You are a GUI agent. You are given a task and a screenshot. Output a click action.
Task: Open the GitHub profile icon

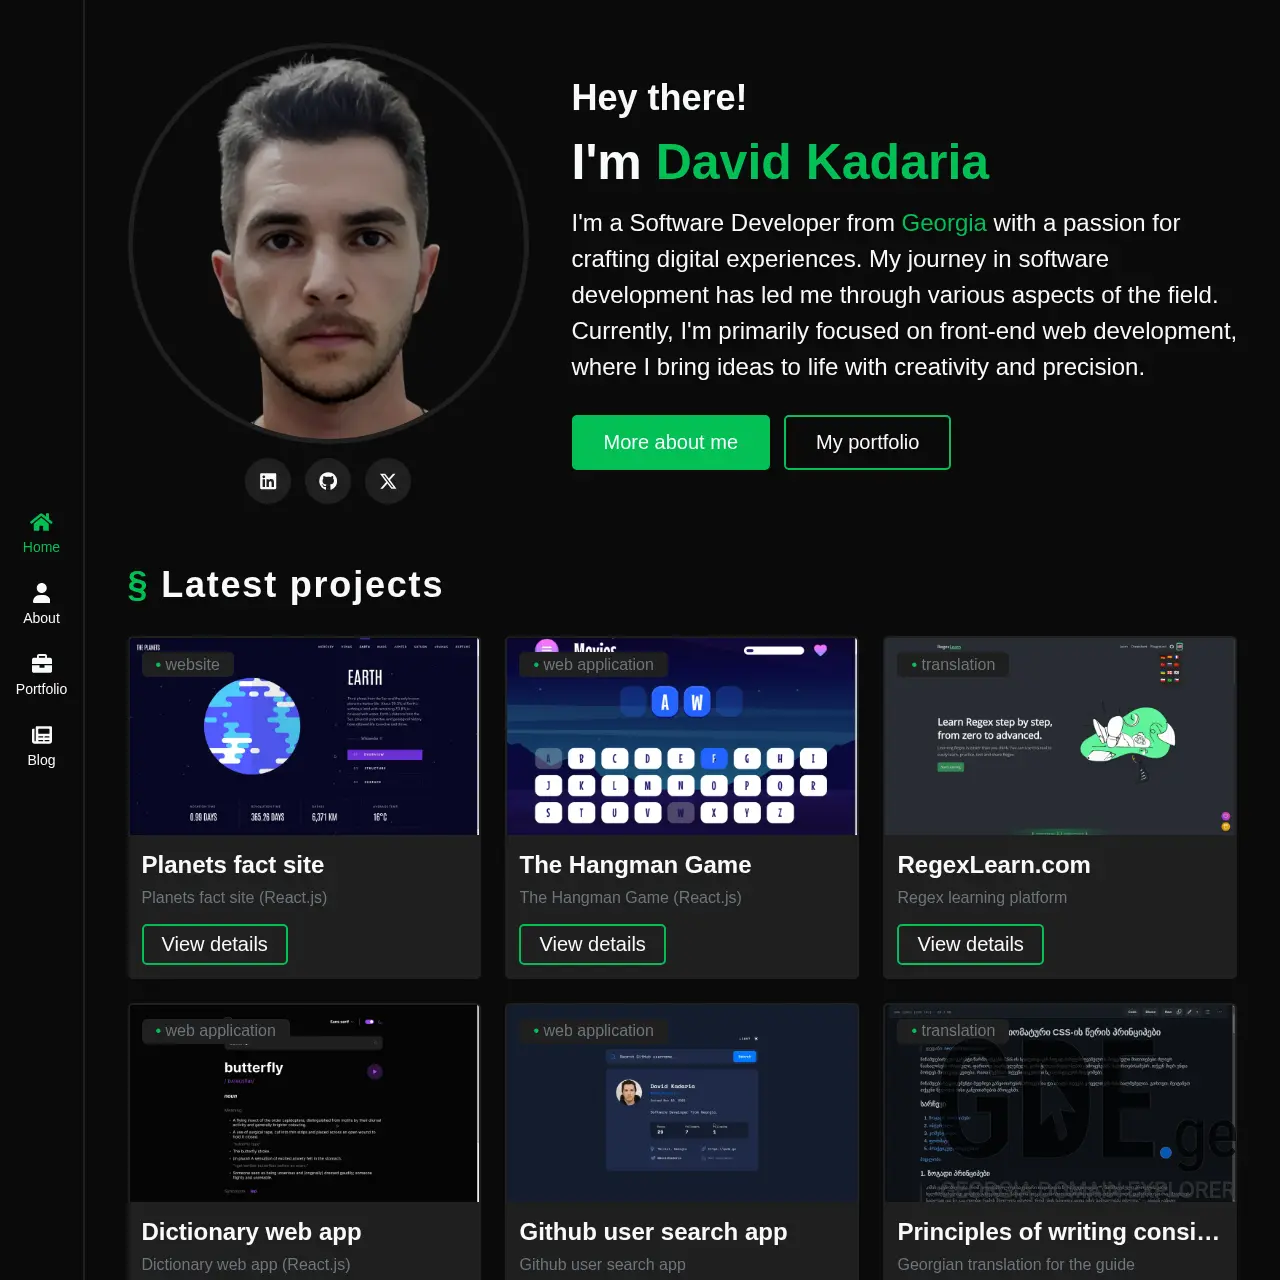point(328,481)
